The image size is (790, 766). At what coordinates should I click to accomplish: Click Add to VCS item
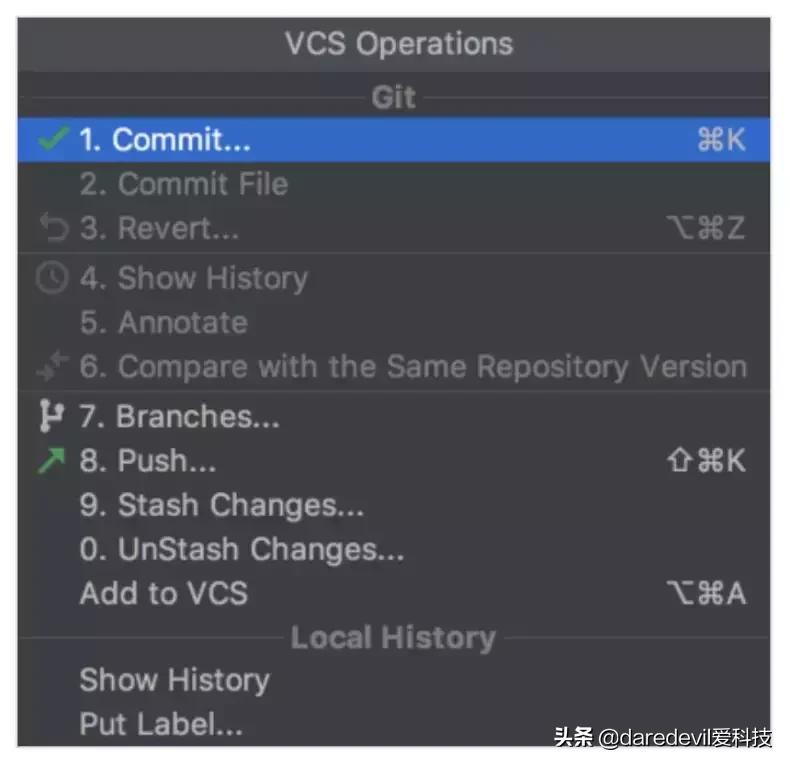(x=163, y=593)
